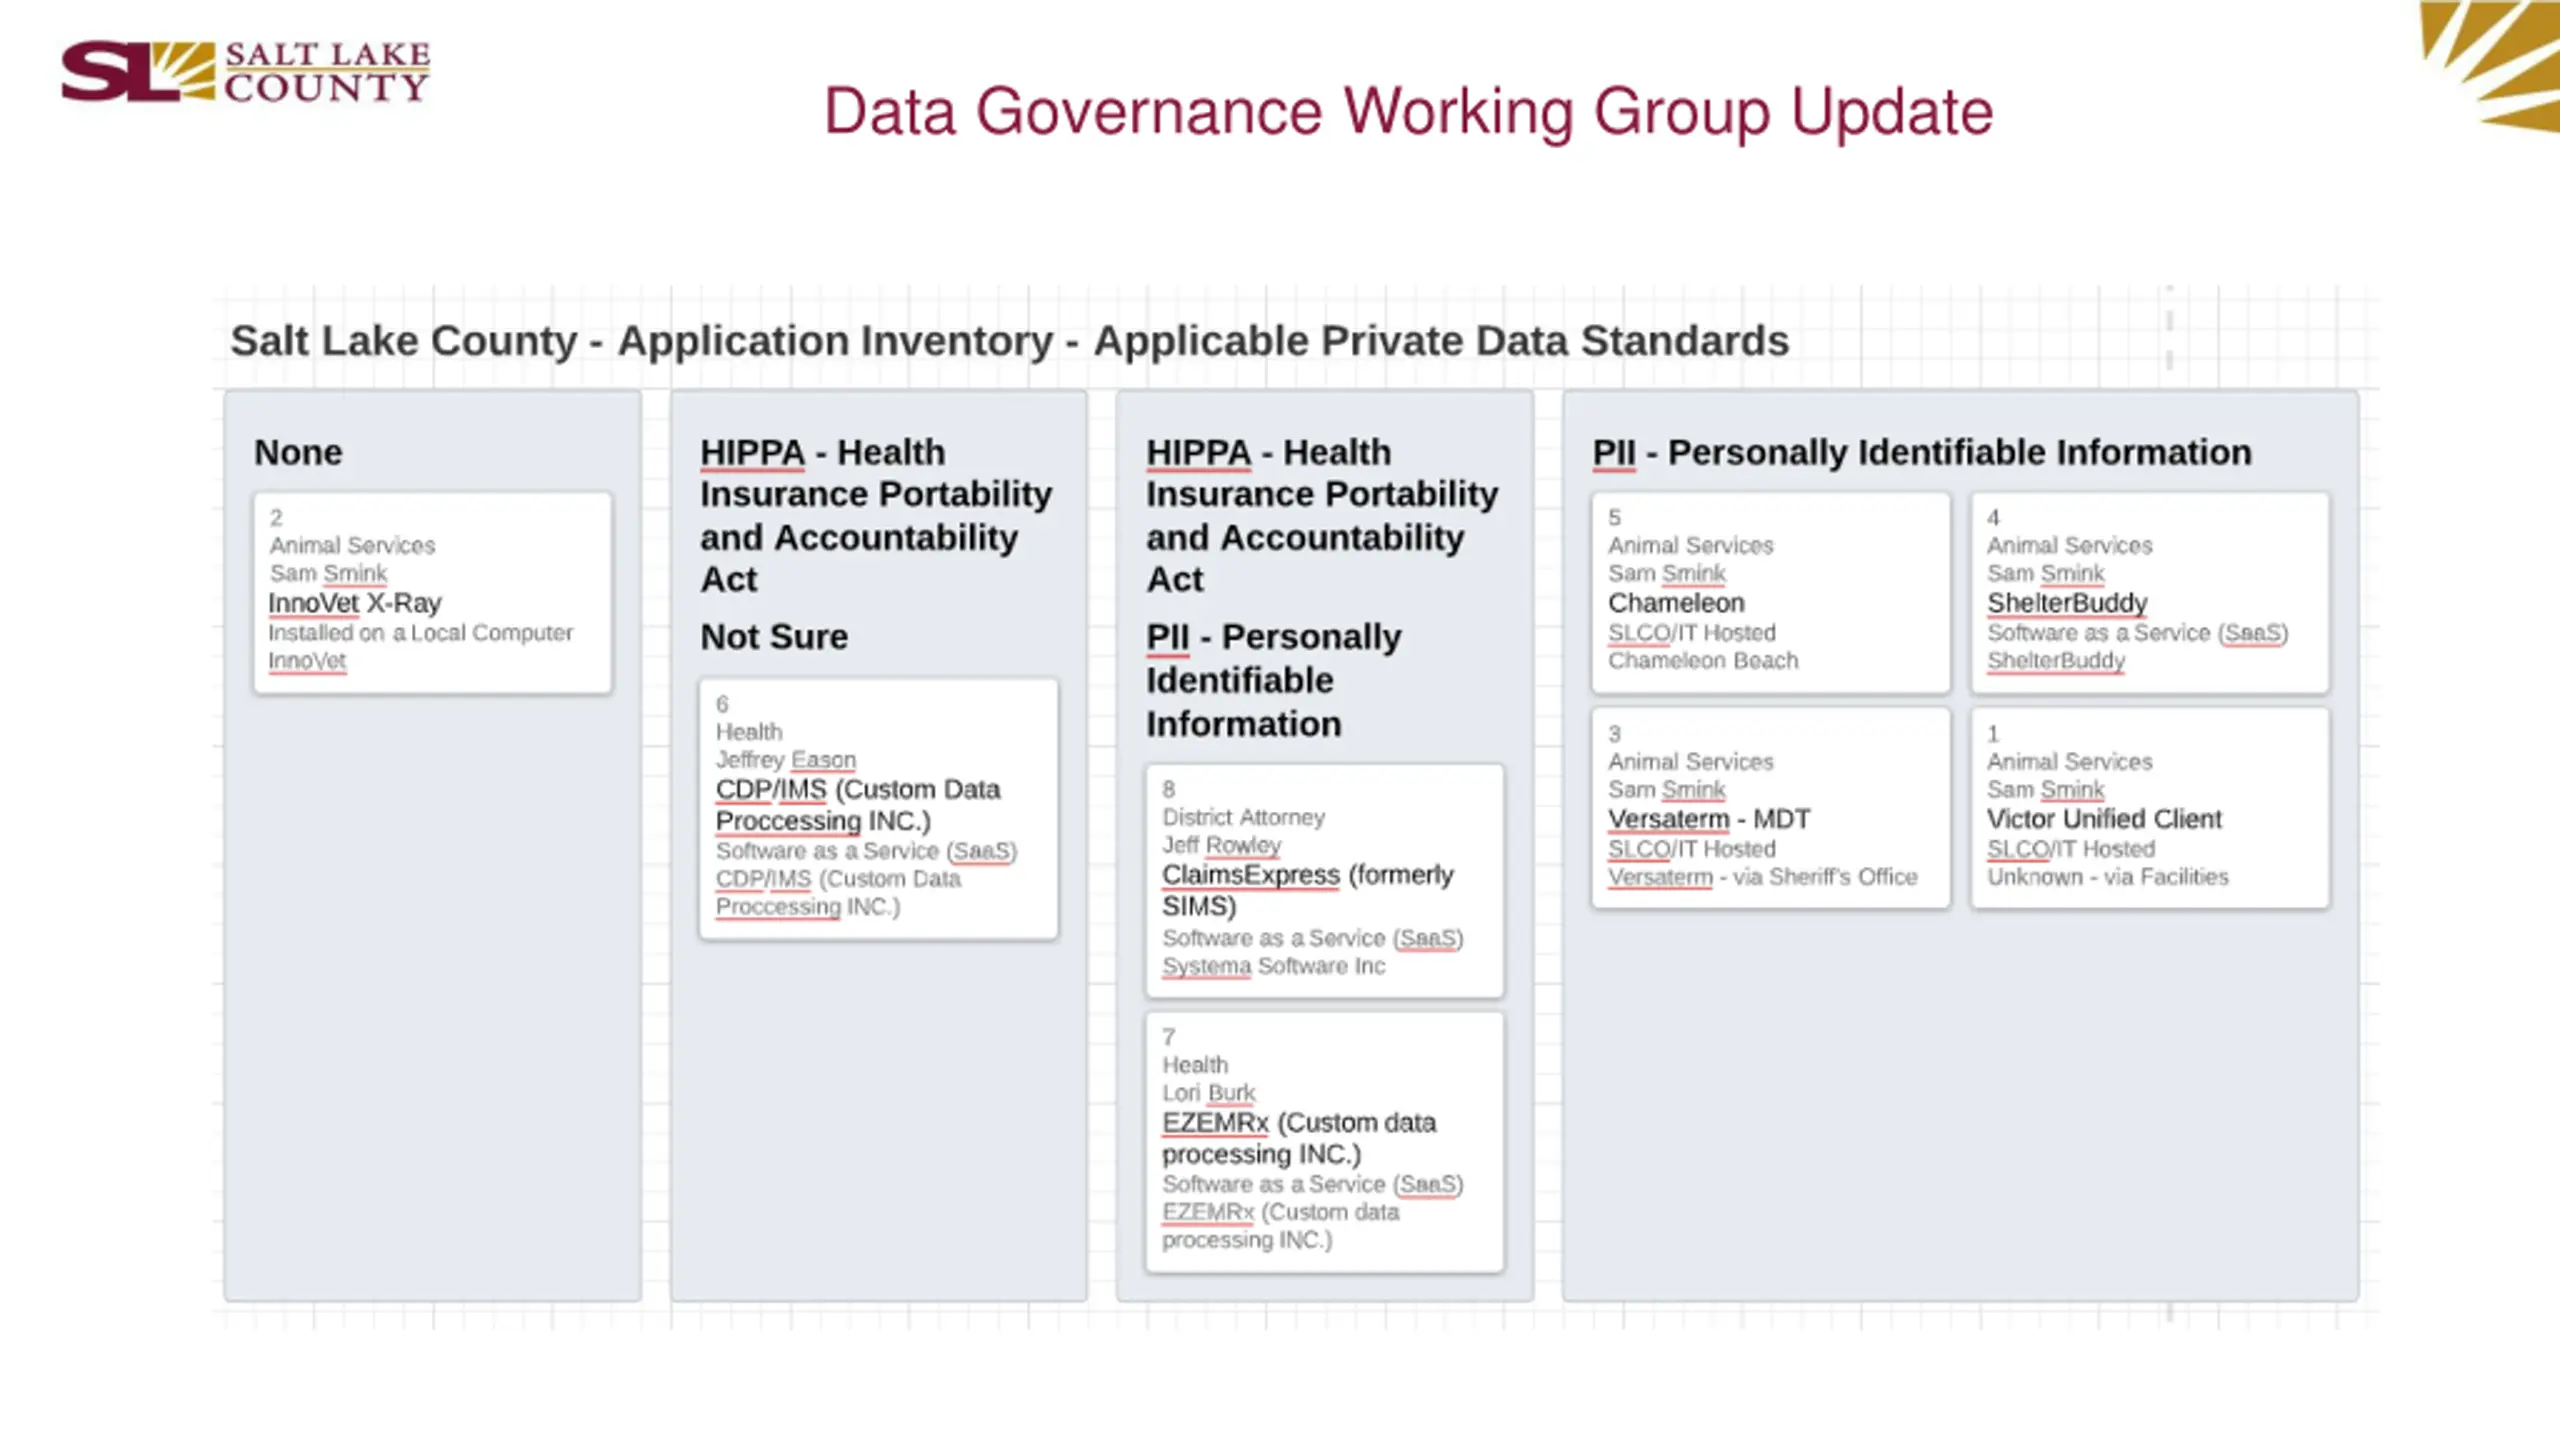The image size is (2560, 1440).
Task: Open the ShelterBuddy card title
Action: pos(2067,603)
